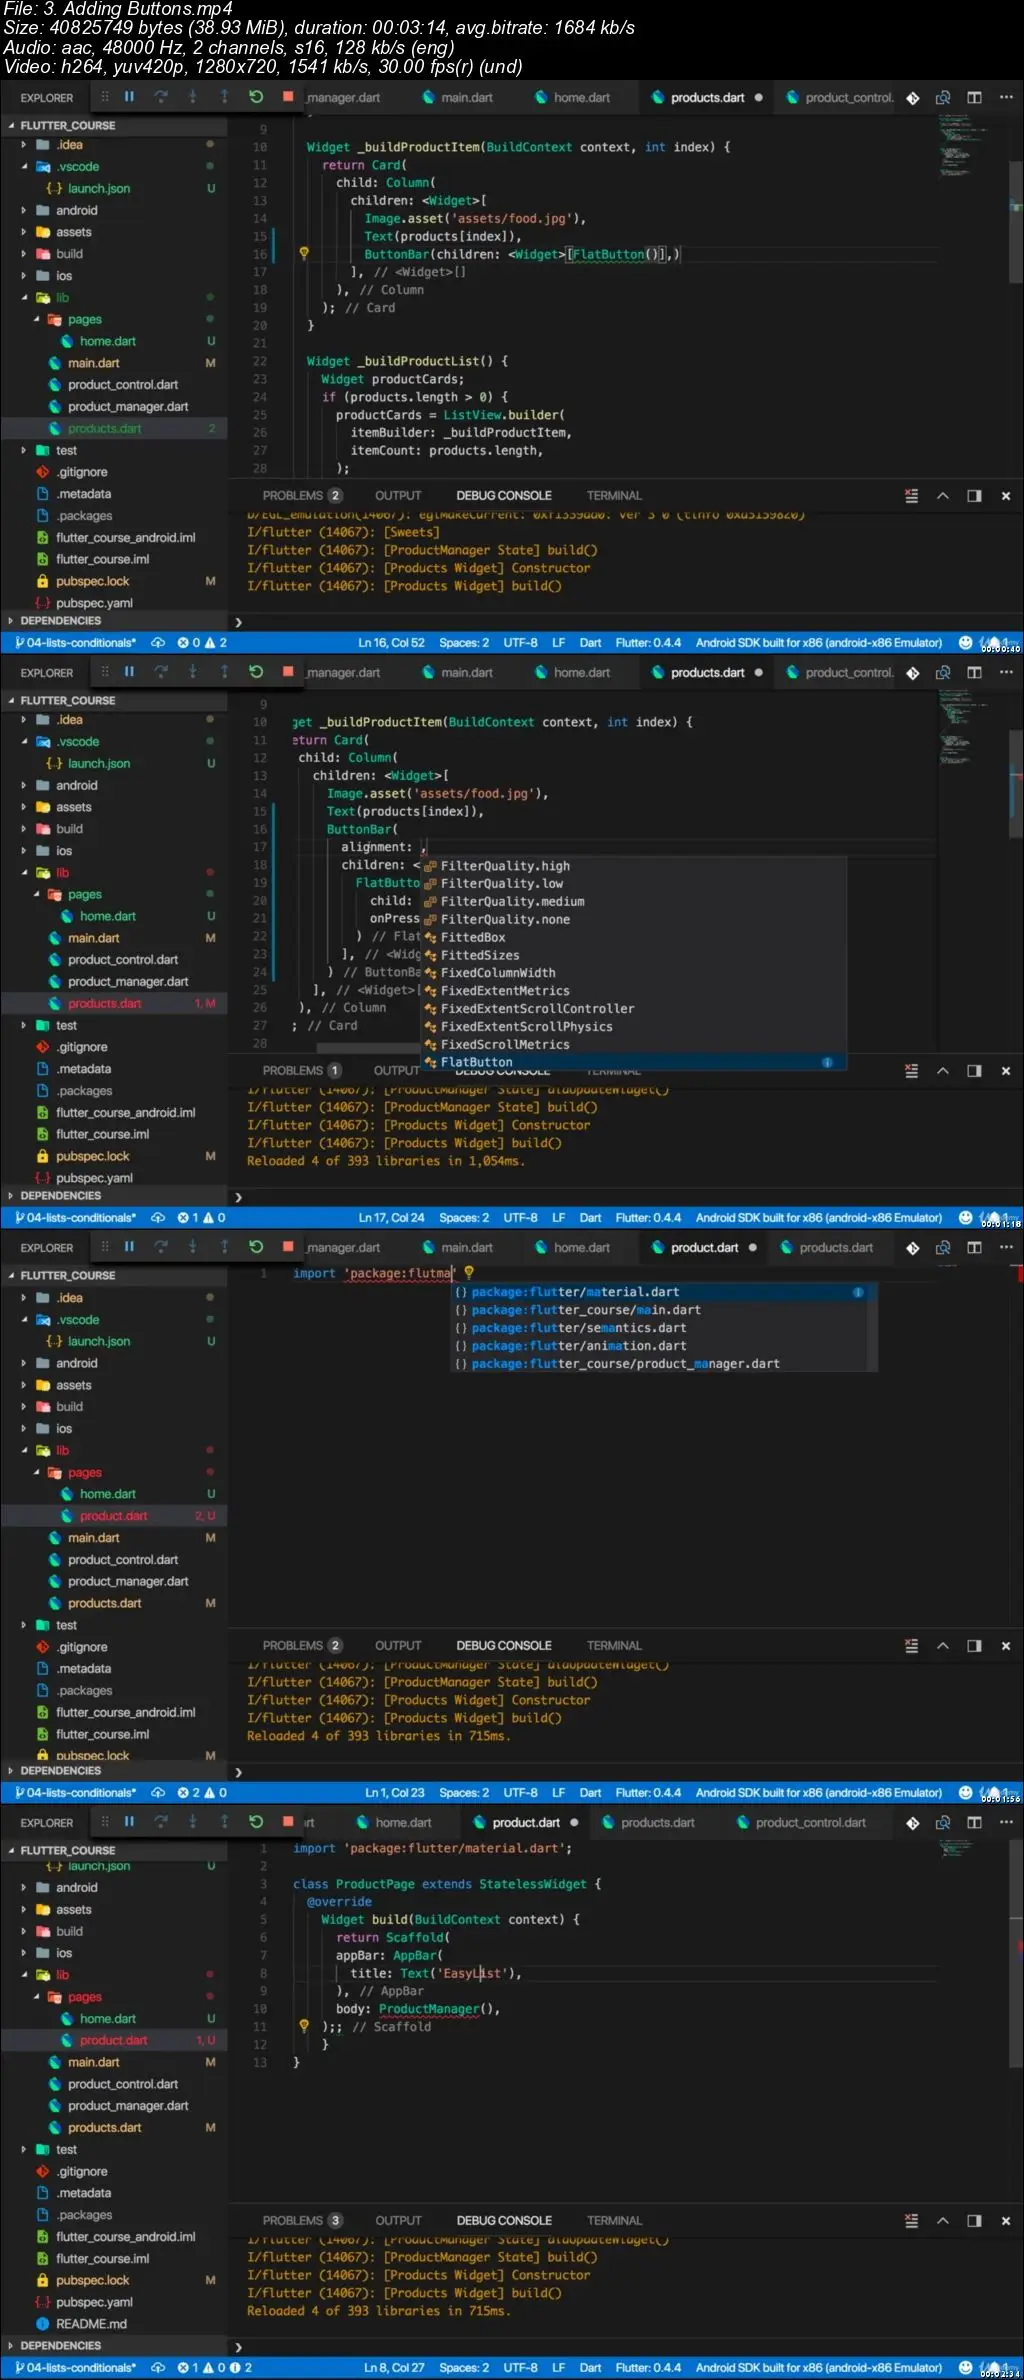The width and height of the screenshot is (1024, 2380).
Task: Open the Git changes icon in the top frame's editor actions
Action: (912, 98)
